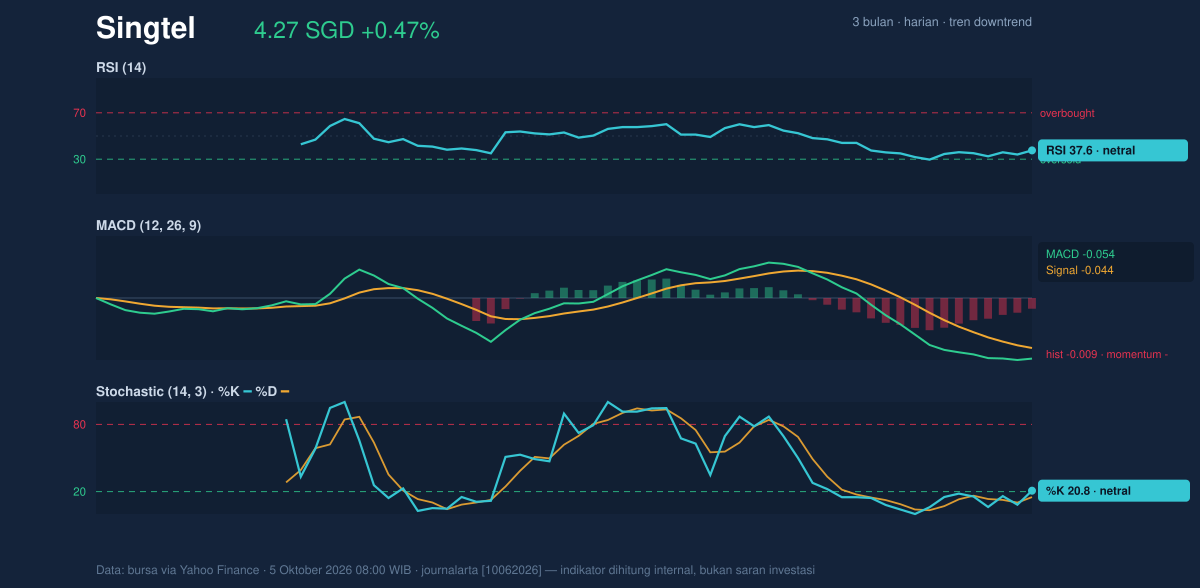Viewport: 1200px width, 588px height.
Task: Click the RSI (14) panel heading
Action: pos(121,67)
